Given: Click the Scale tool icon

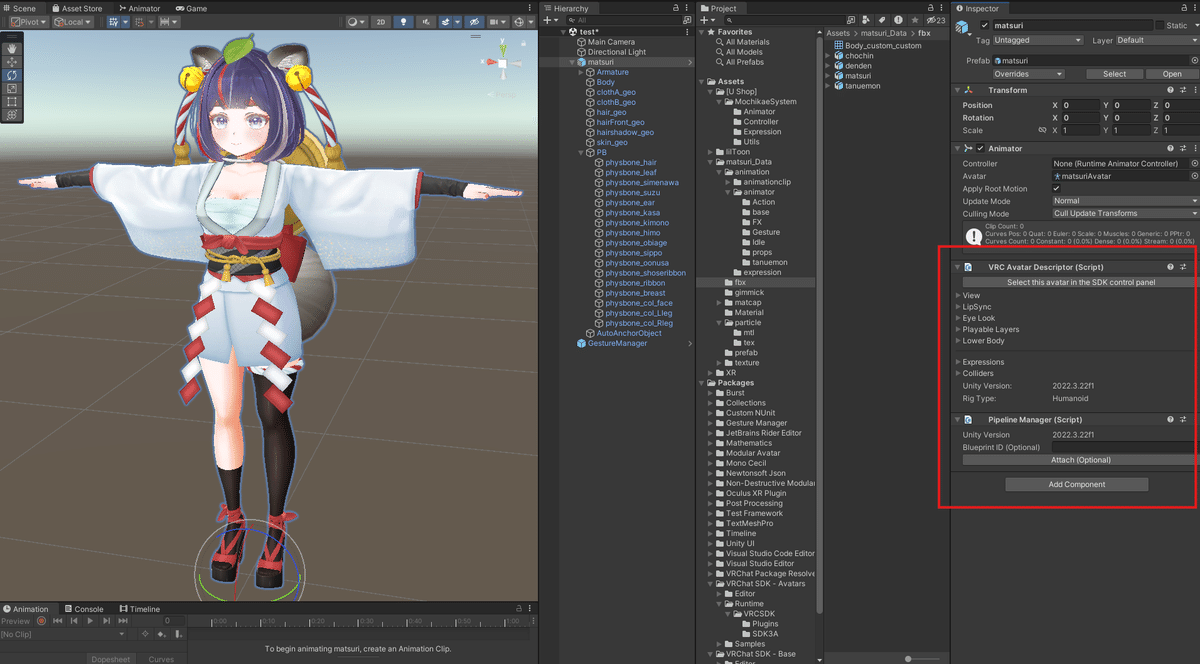Looking at the screenshot, I should [12, 87].
